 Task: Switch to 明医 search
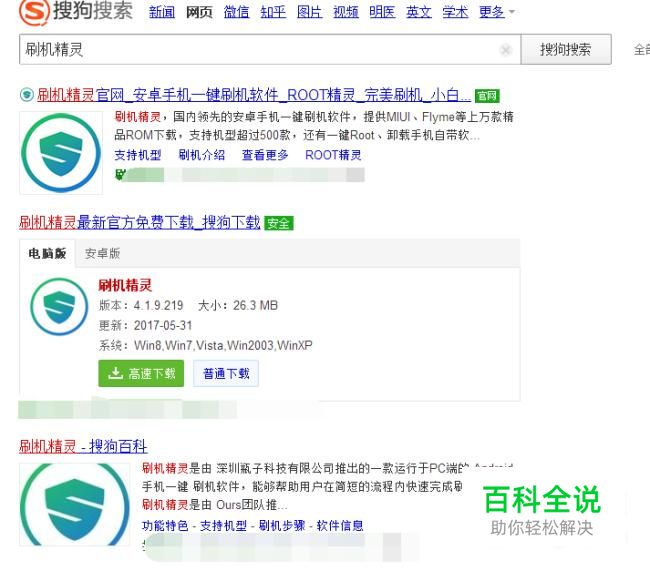tap(382, 12)
